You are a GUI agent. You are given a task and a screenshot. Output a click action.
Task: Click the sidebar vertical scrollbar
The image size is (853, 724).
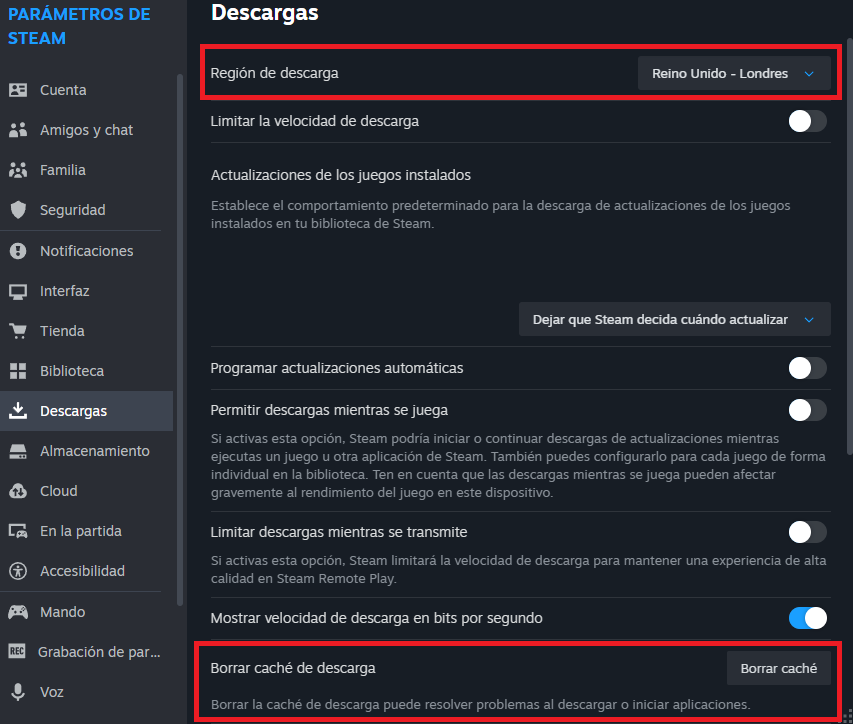[180, 340]
